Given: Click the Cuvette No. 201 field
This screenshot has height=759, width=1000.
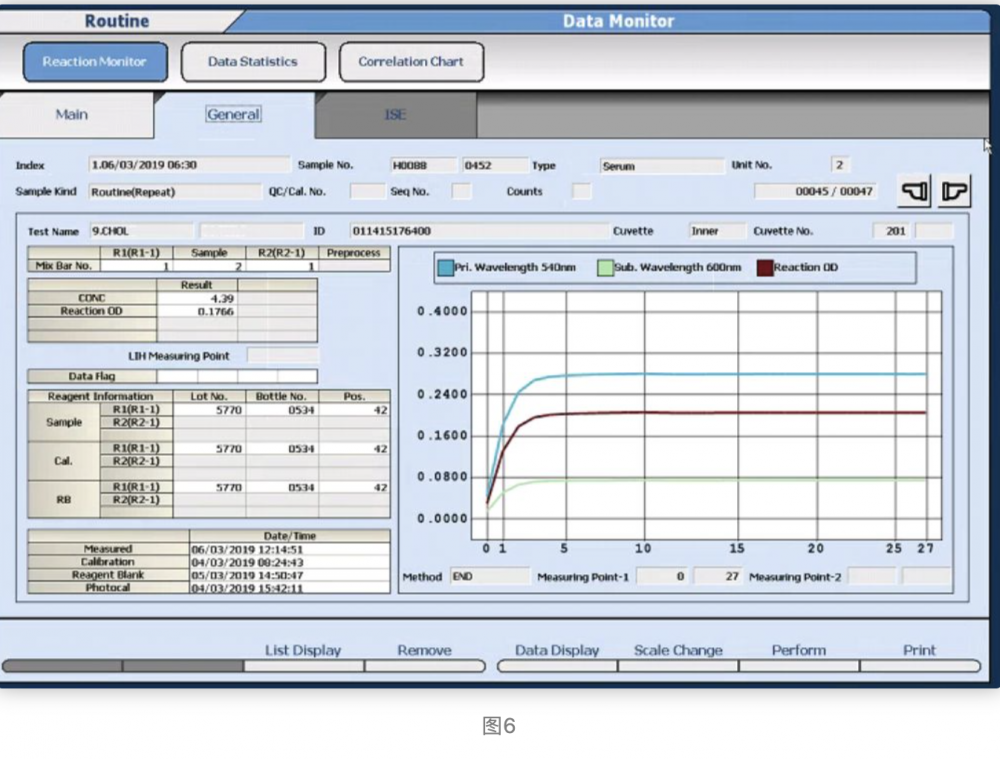Looking at the screenshot, I should tap(892, 231).
